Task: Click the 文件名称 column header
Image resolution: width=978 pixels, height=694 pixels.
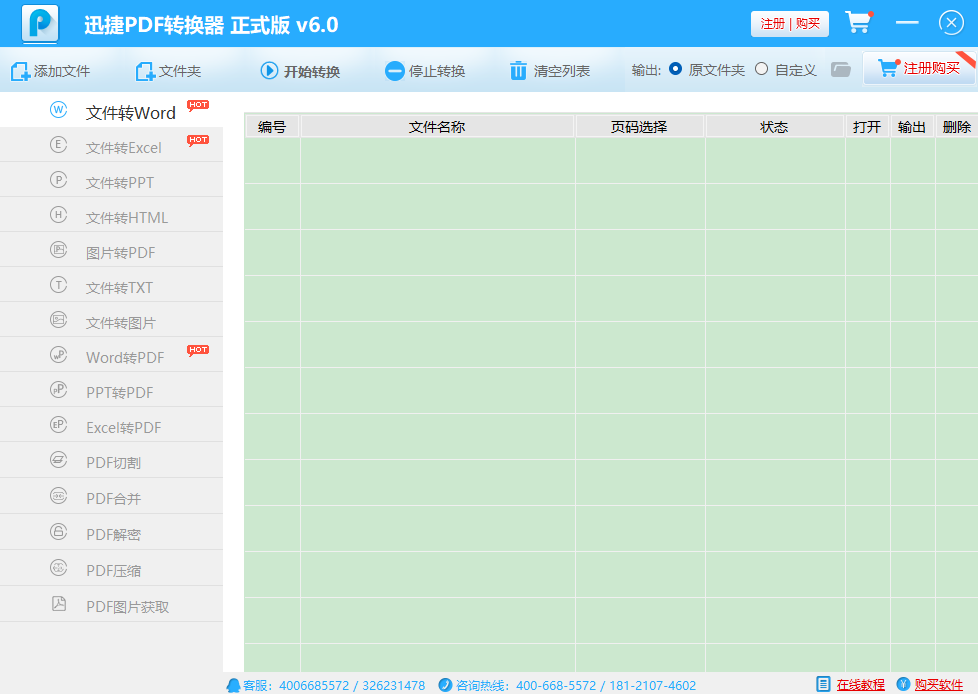Action: point(437,127)
